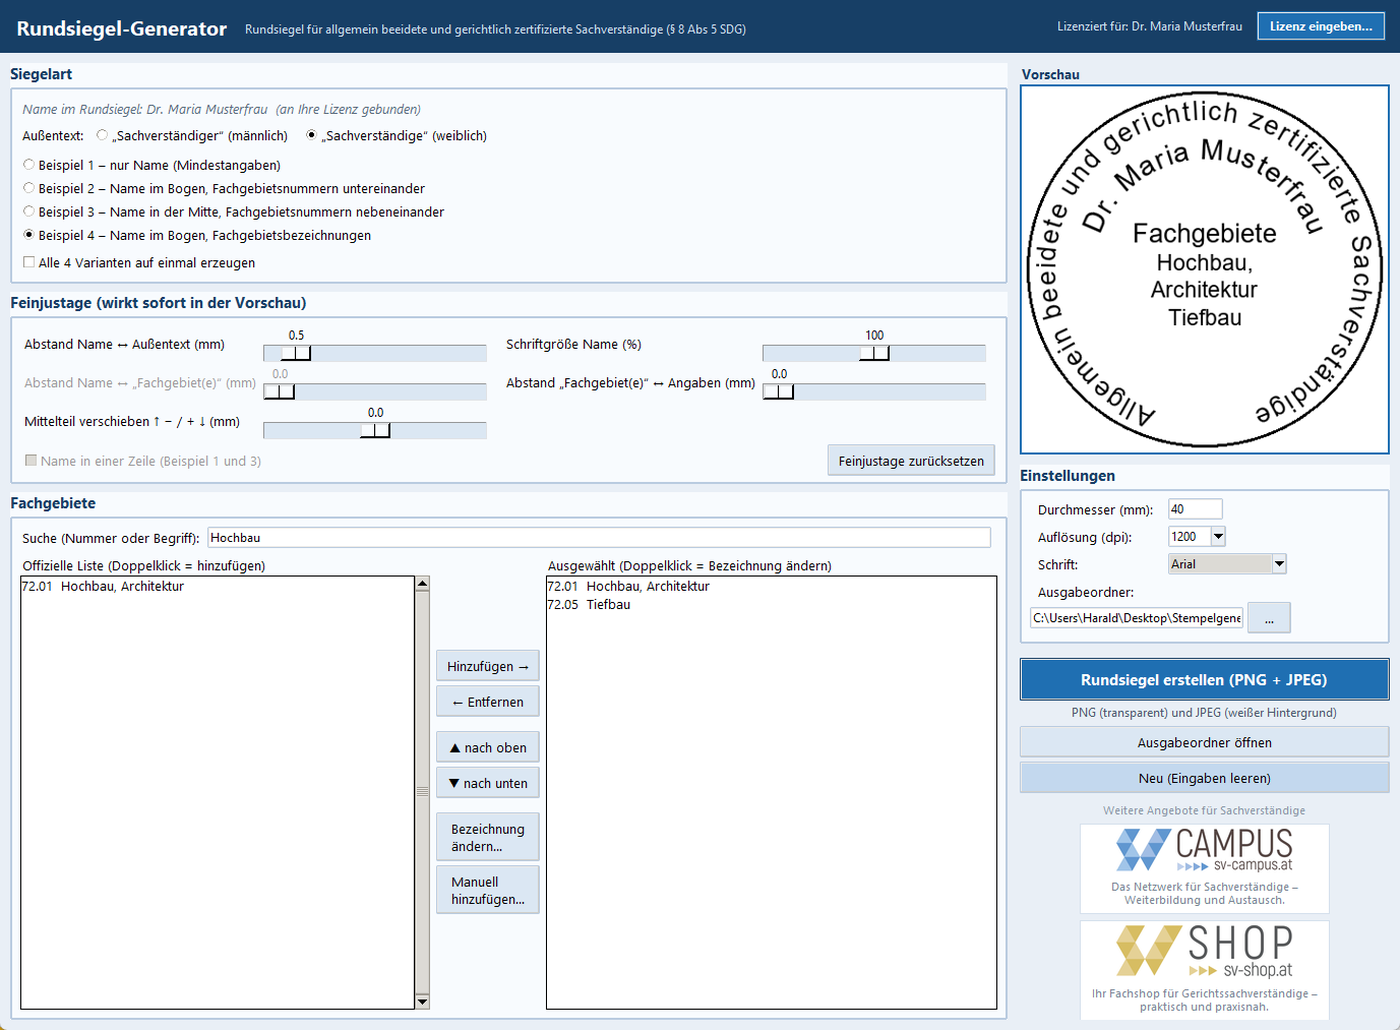Click Rundsiegel erstellen (PNG + JPEG)
Viewport: 1400px width, 1030px height.
coord(1204,679)
